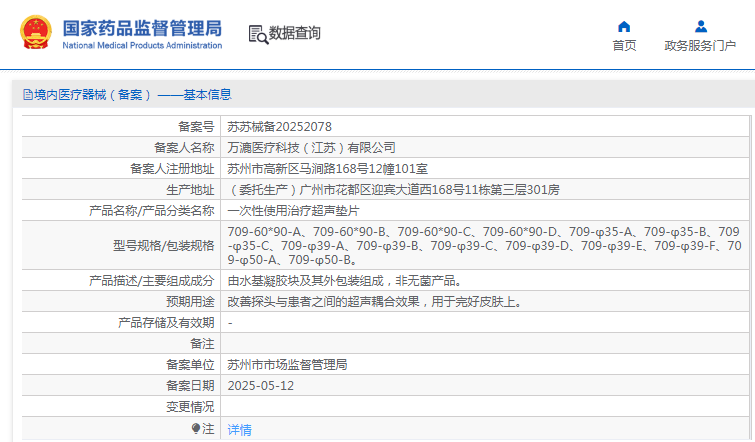
Task: Open 政务服务门户 portal link
Action: [700, 46]
